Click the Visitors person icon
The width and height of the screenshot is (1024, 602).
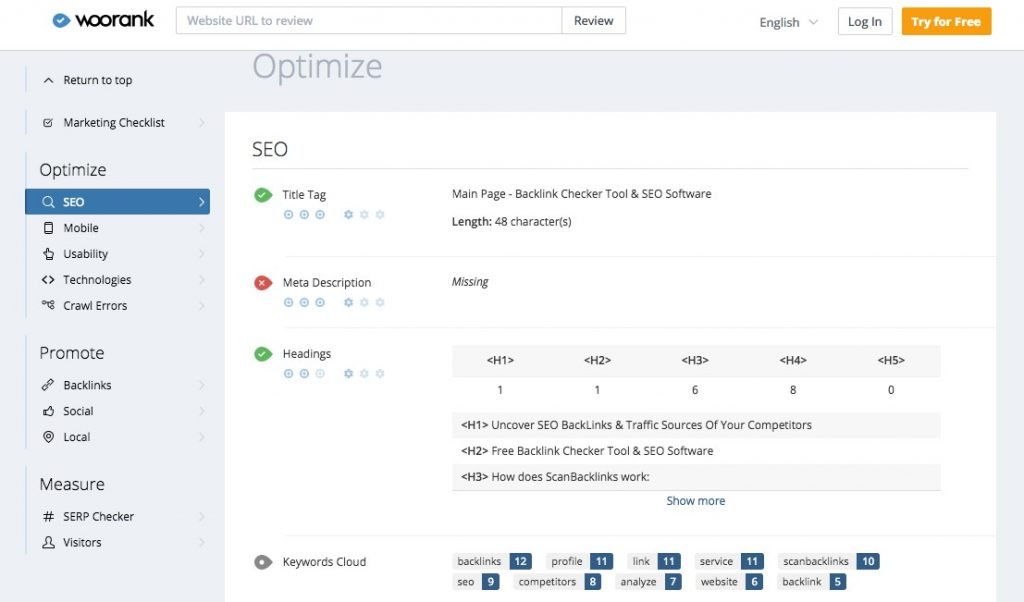point(48,543)
